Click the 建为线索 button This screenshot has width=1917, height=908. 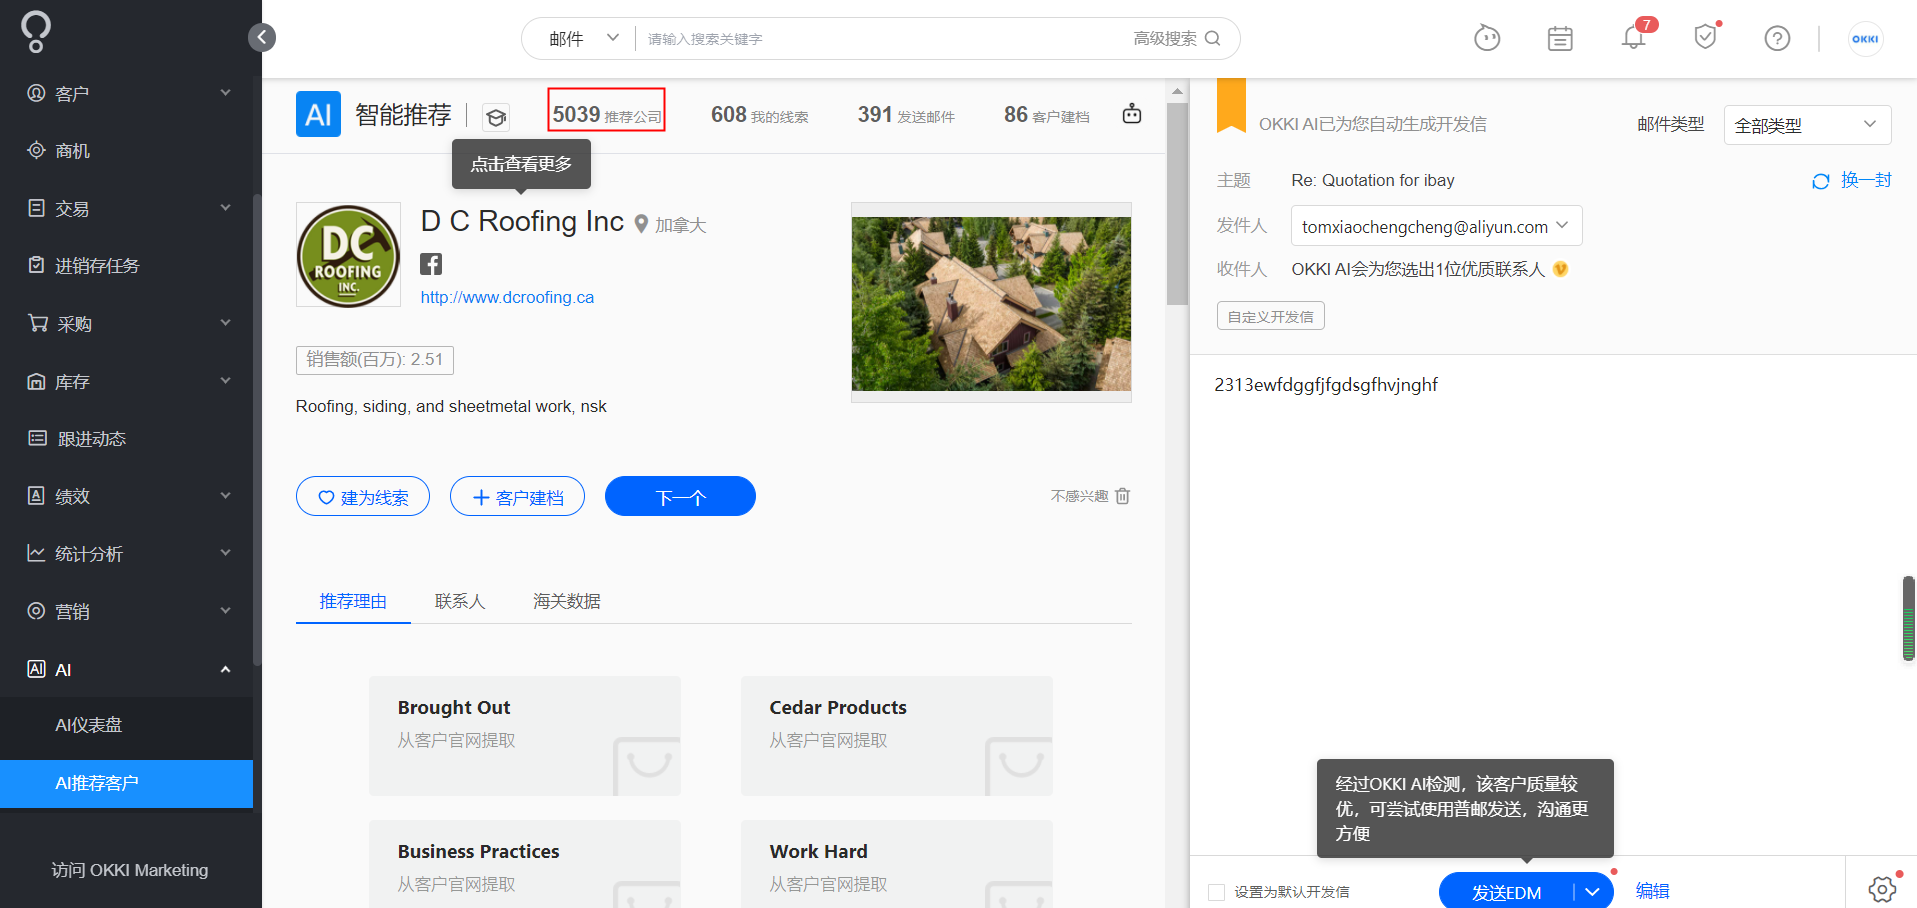362,495
